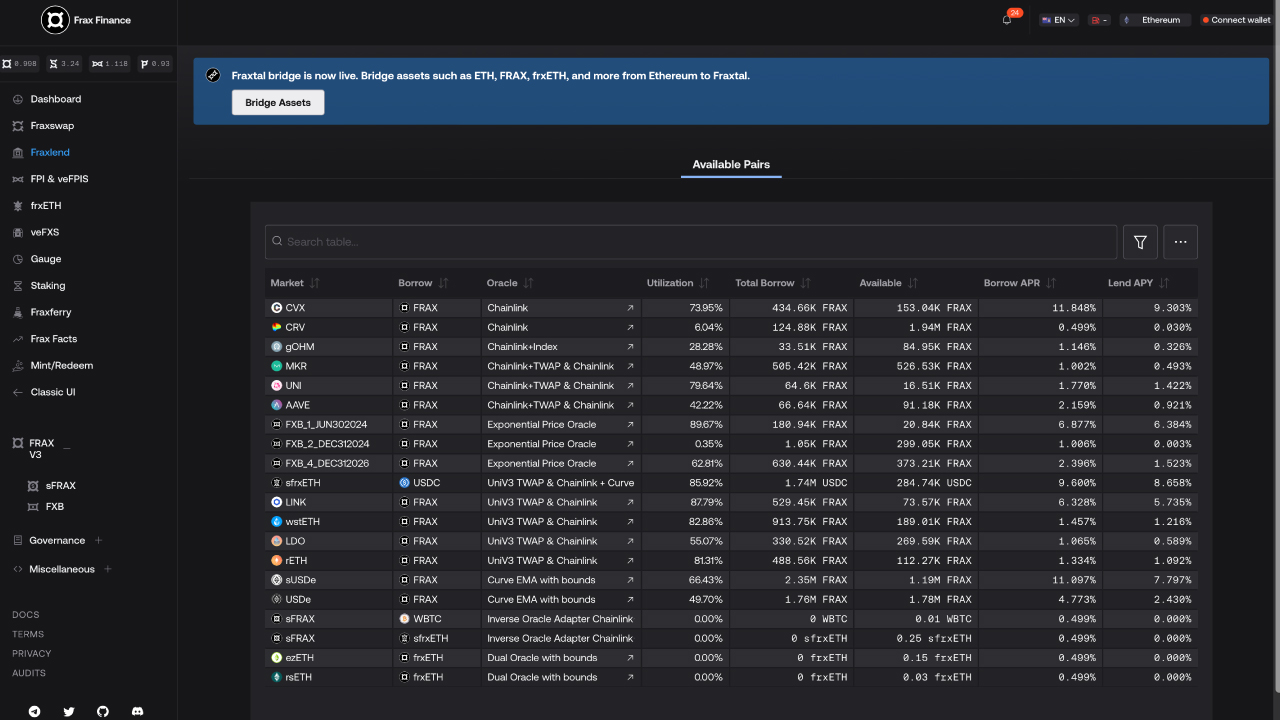Select Fraxlend in the sidebar
This screenshot has height=720, width=1280.
coord(50,153)
